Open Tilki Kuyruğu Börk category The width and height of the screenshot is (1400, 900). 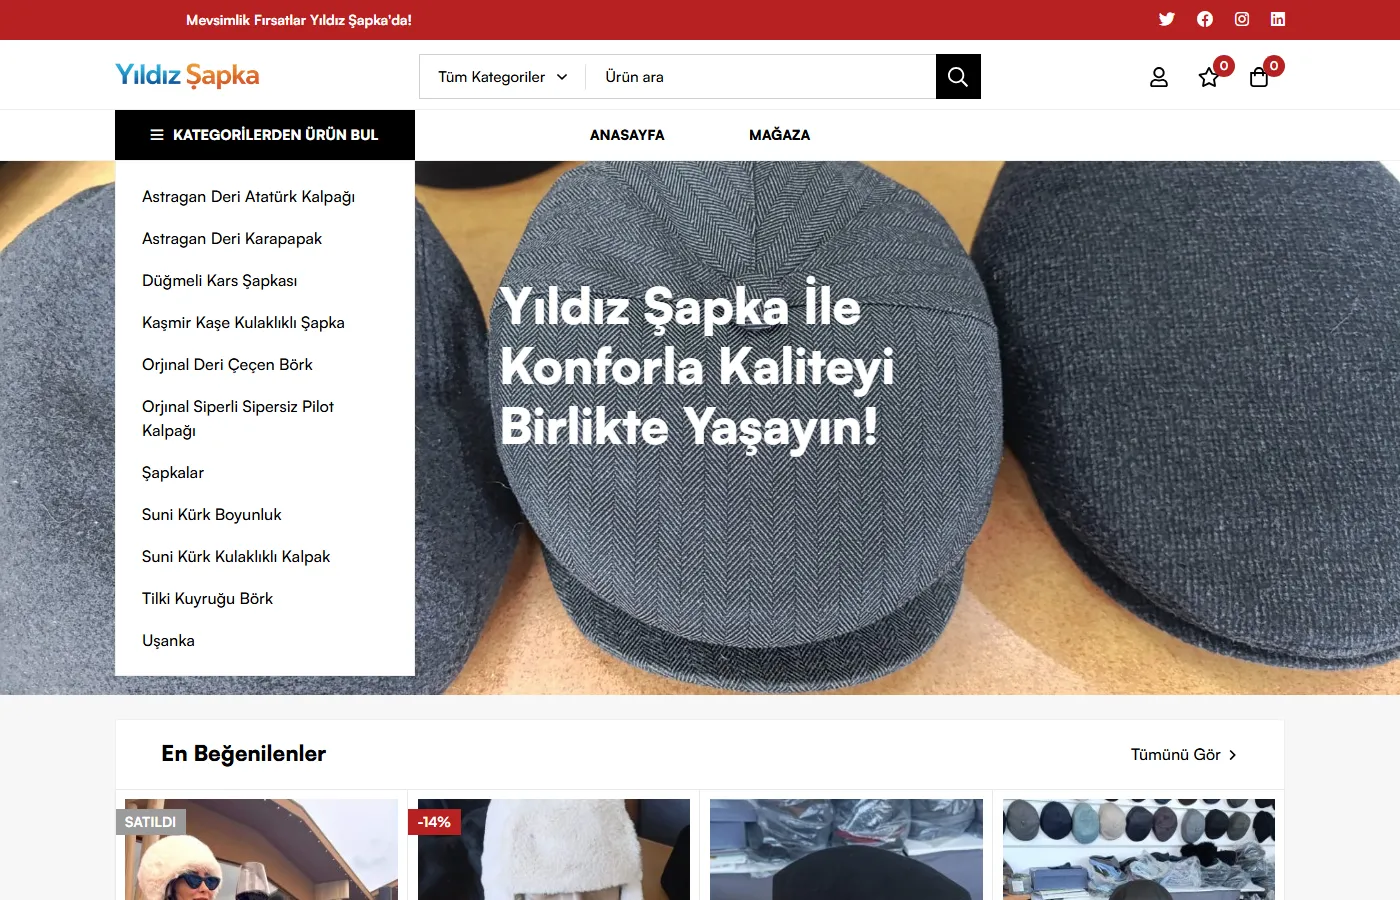pyautogui.click(x=207, y=599)
